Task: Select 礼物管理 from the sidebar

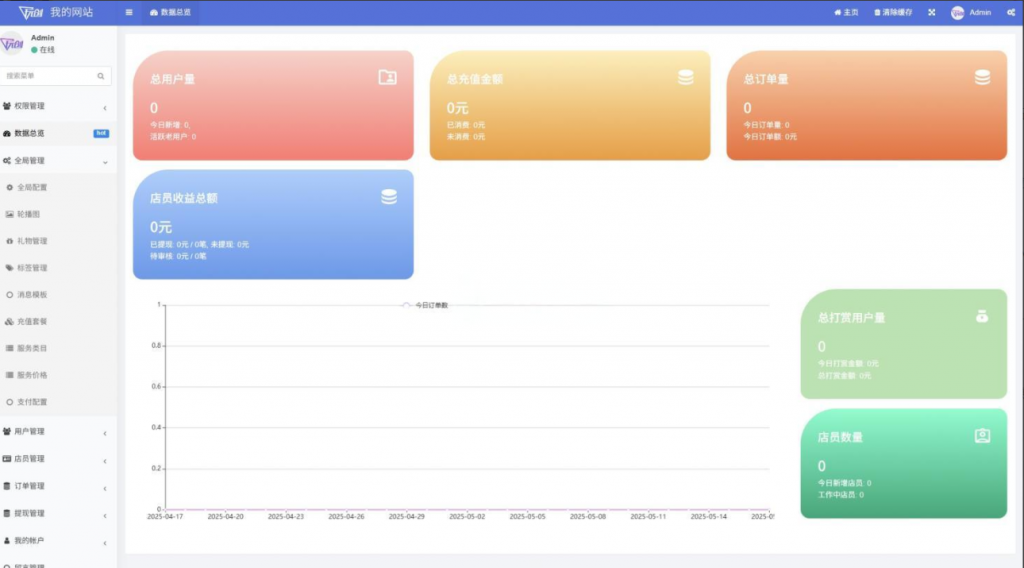Action: pyautogui.click(x=32, y=241)
